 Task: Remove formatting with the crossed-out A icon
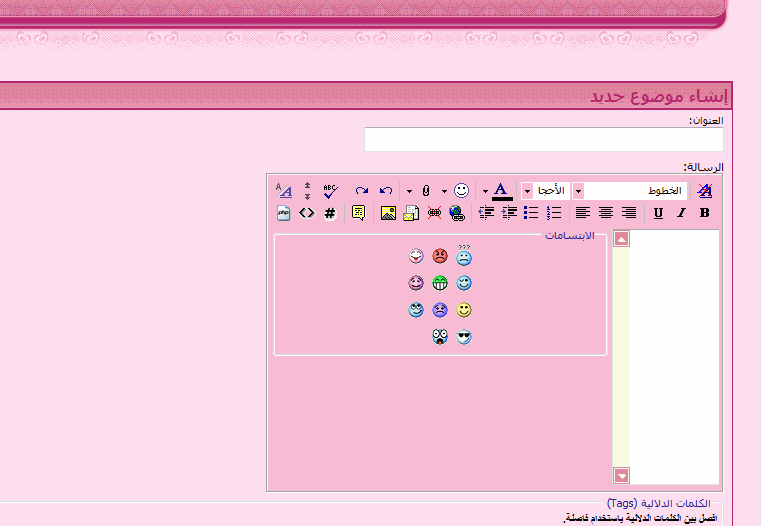pyautogui.click(x=705, y=190)
